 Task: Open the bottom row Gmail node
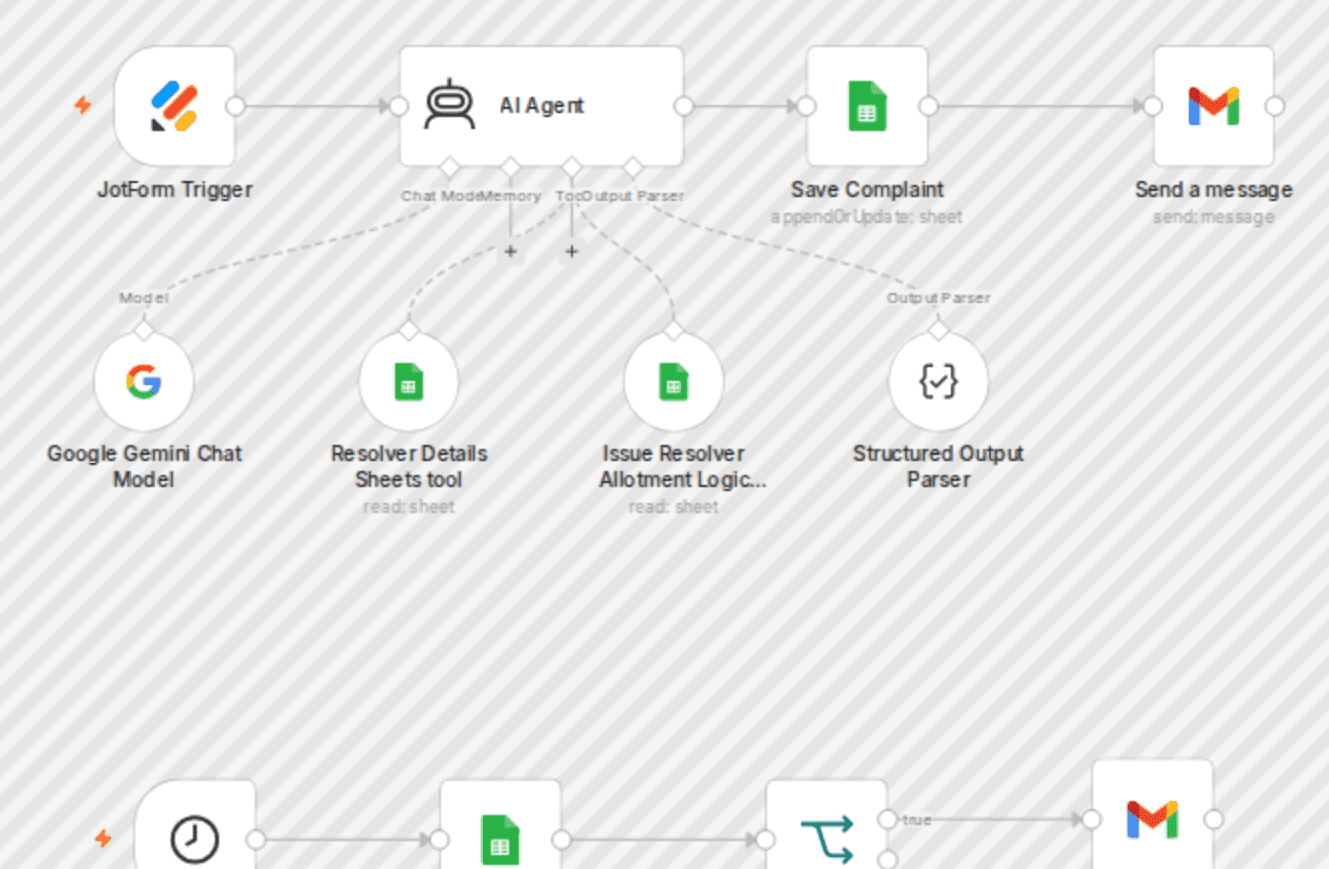(x=1152, y=815)
